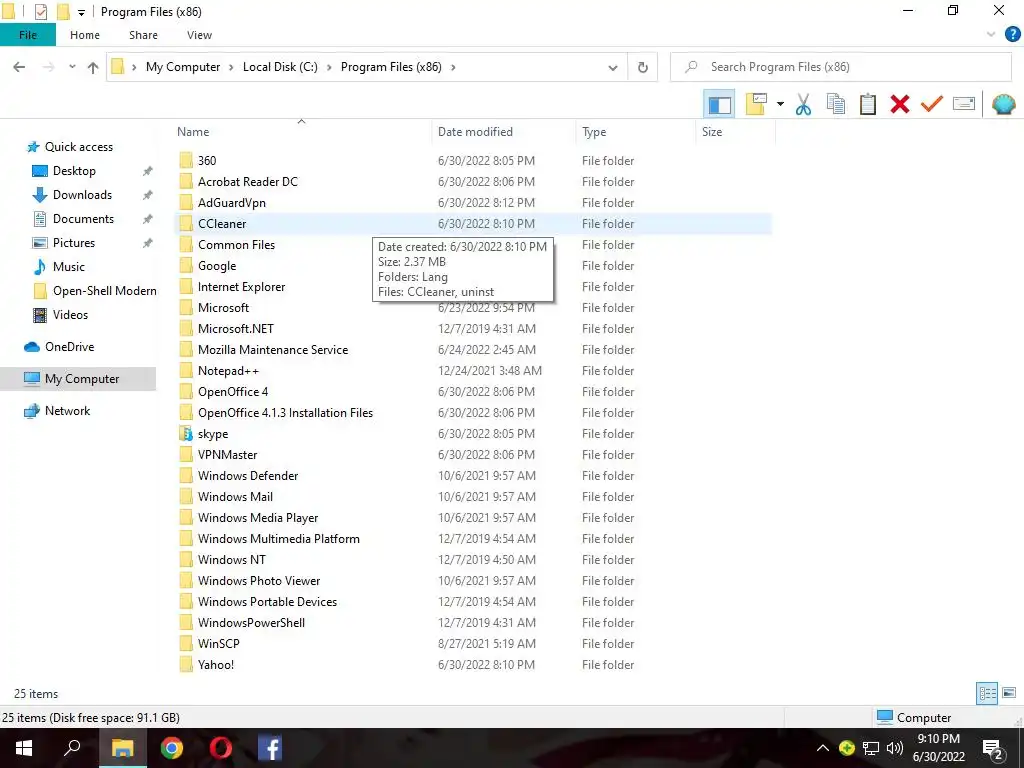
Task: Open Facebook from the taskbar
Action: point(270,748)
